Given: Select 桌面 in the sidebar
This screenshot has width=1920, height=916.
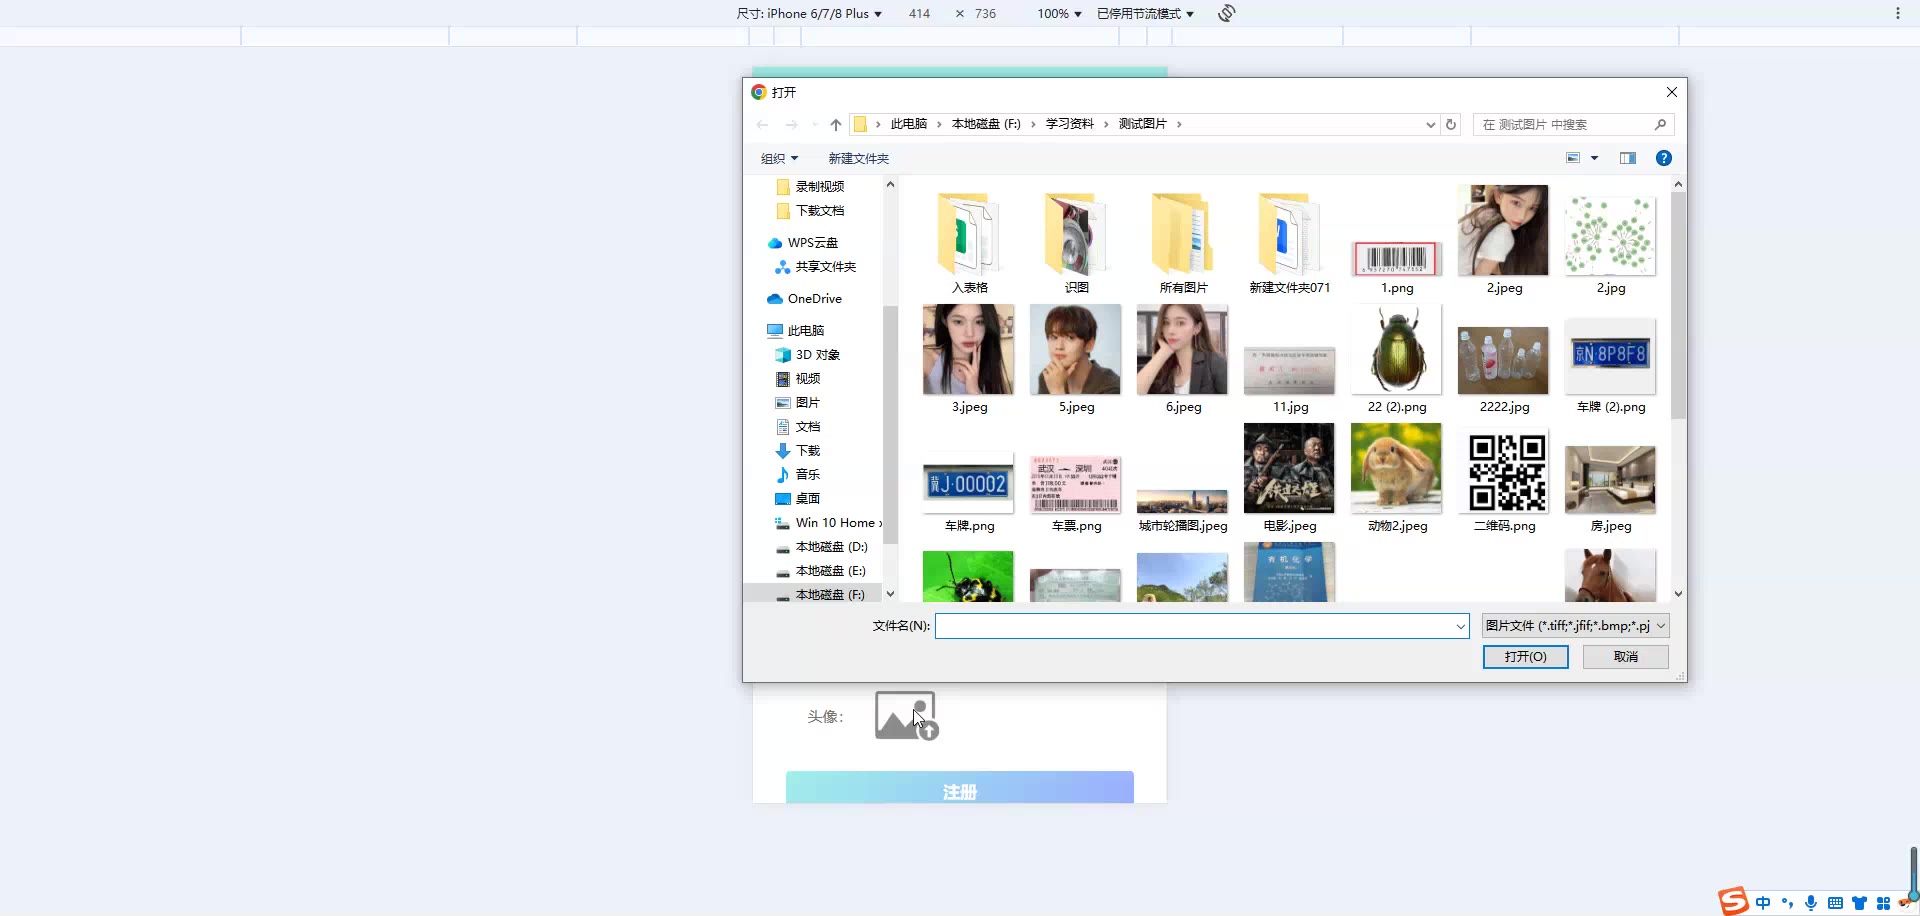Looking at the screenshot, I should 798,499.
